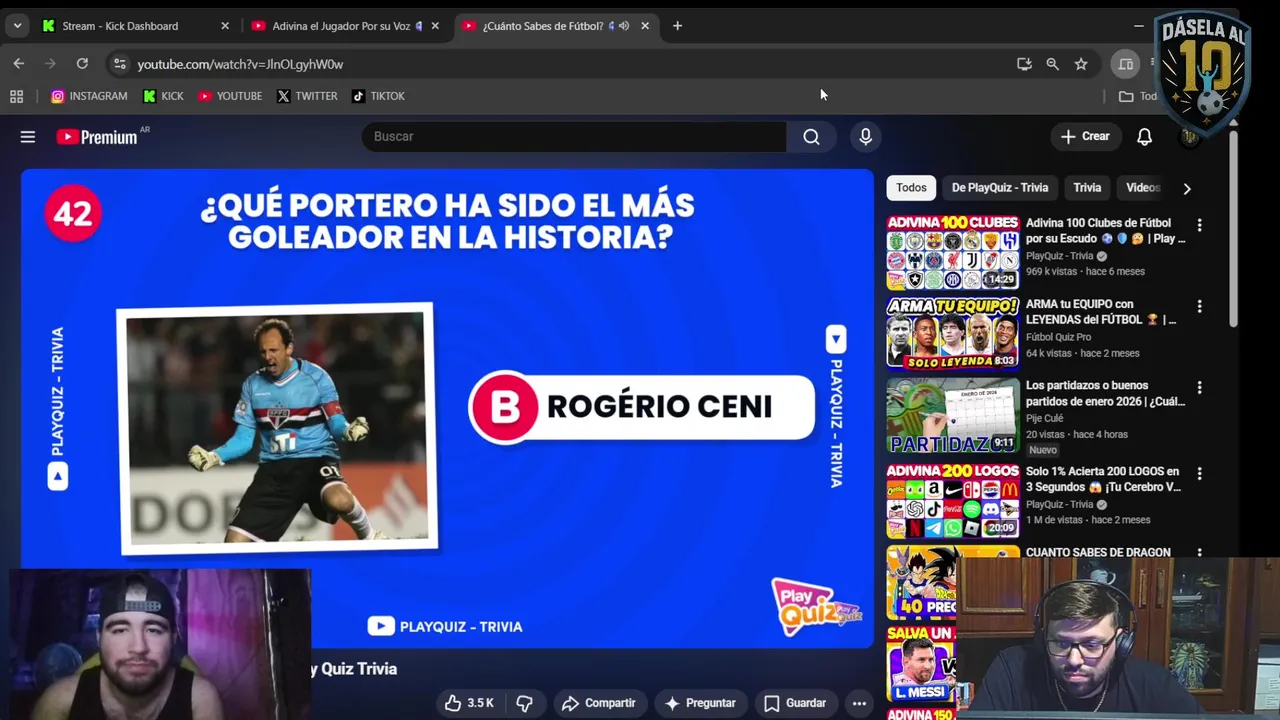This screenshot has width=1280, height=720.
Task: Click the Rogério Ceni answer B card
Action: (642, 407)
